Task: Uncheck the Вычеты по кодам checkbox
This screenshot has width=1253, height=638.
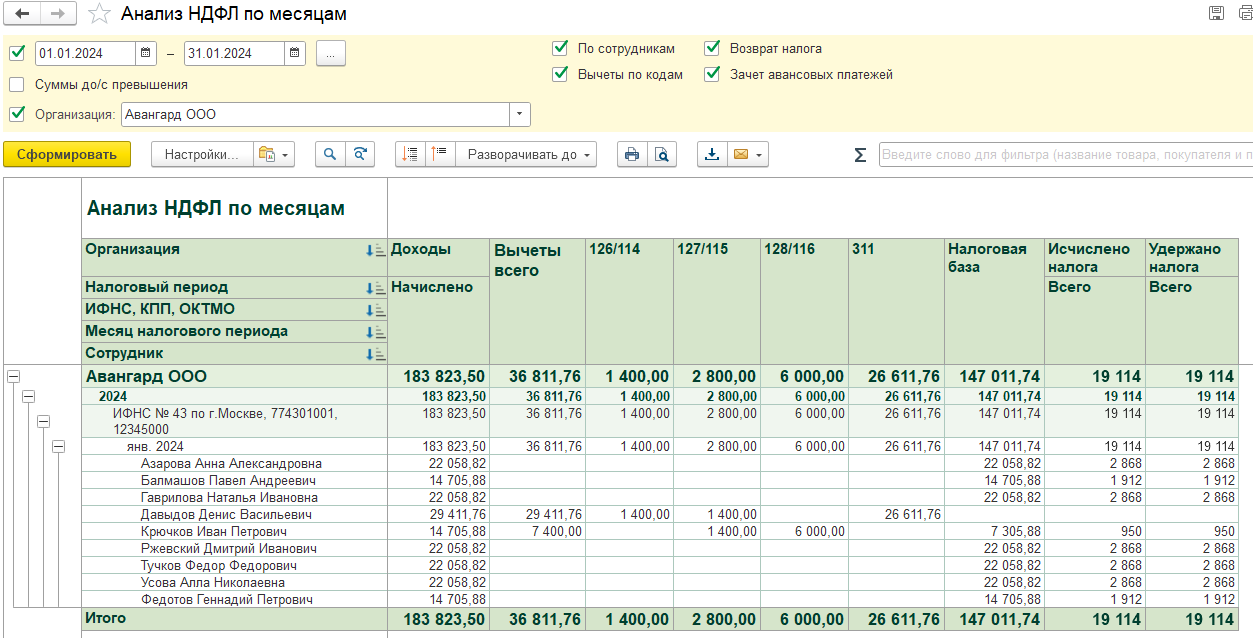Action: coord(560,74)
